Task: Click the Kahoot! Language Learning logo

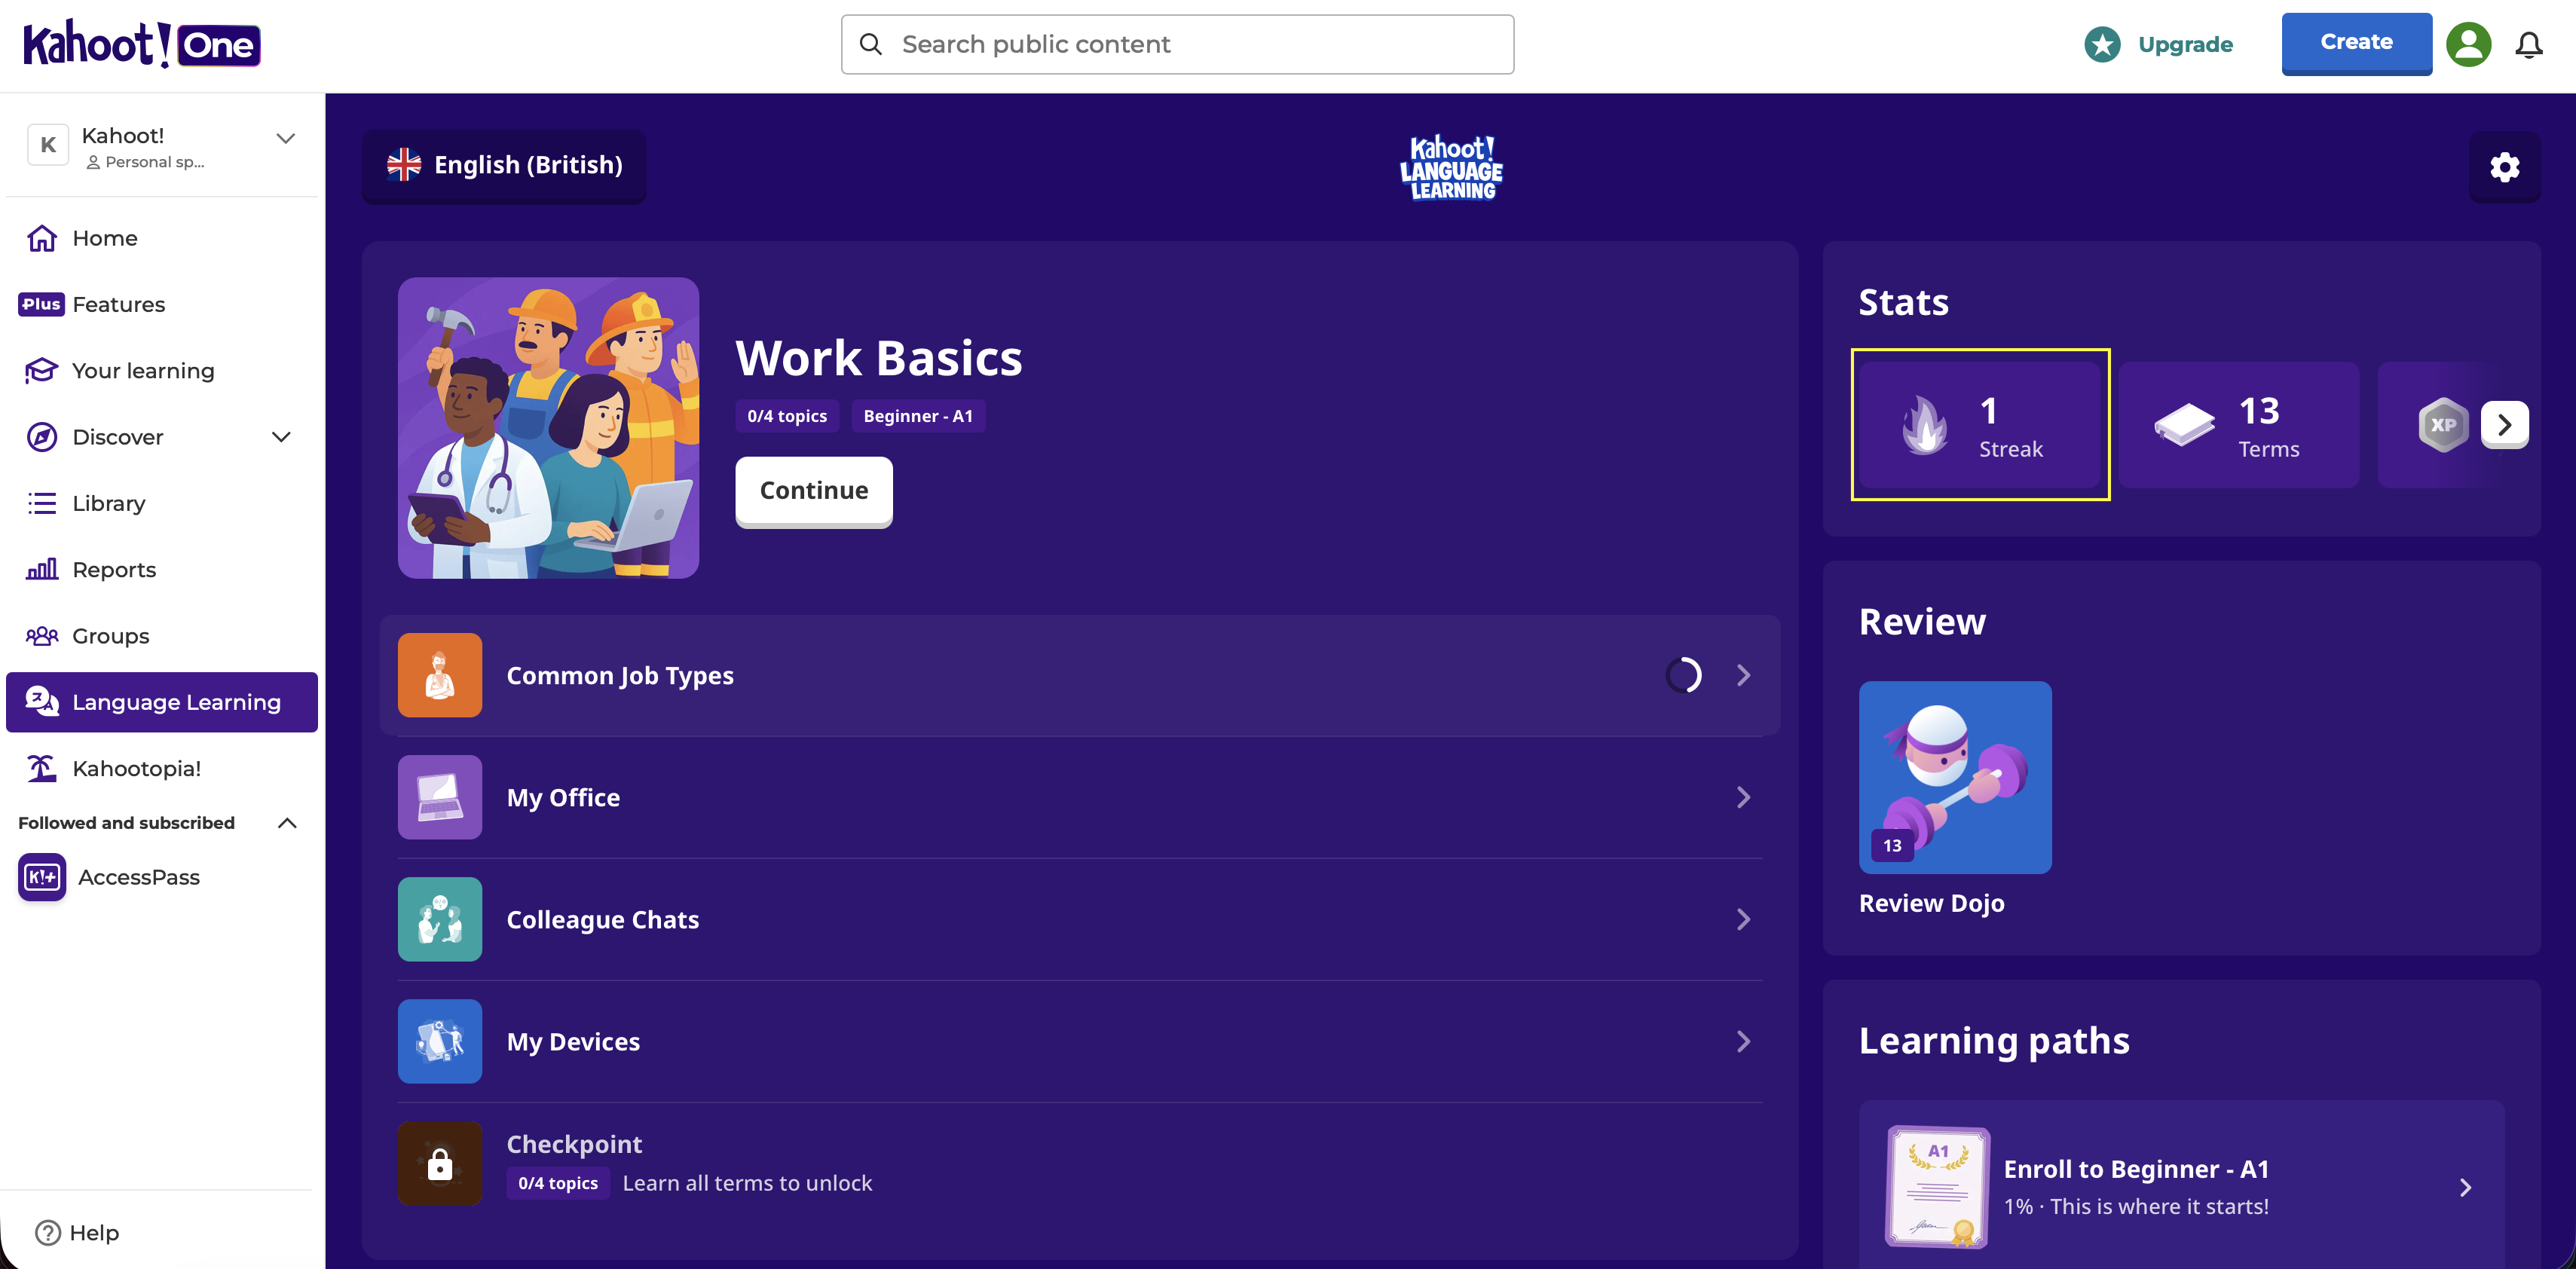Action: point(1451,167)
